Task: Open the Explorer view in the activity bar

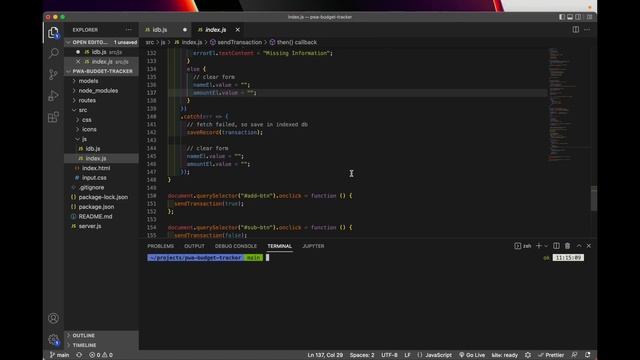Action: click(53, 33)
